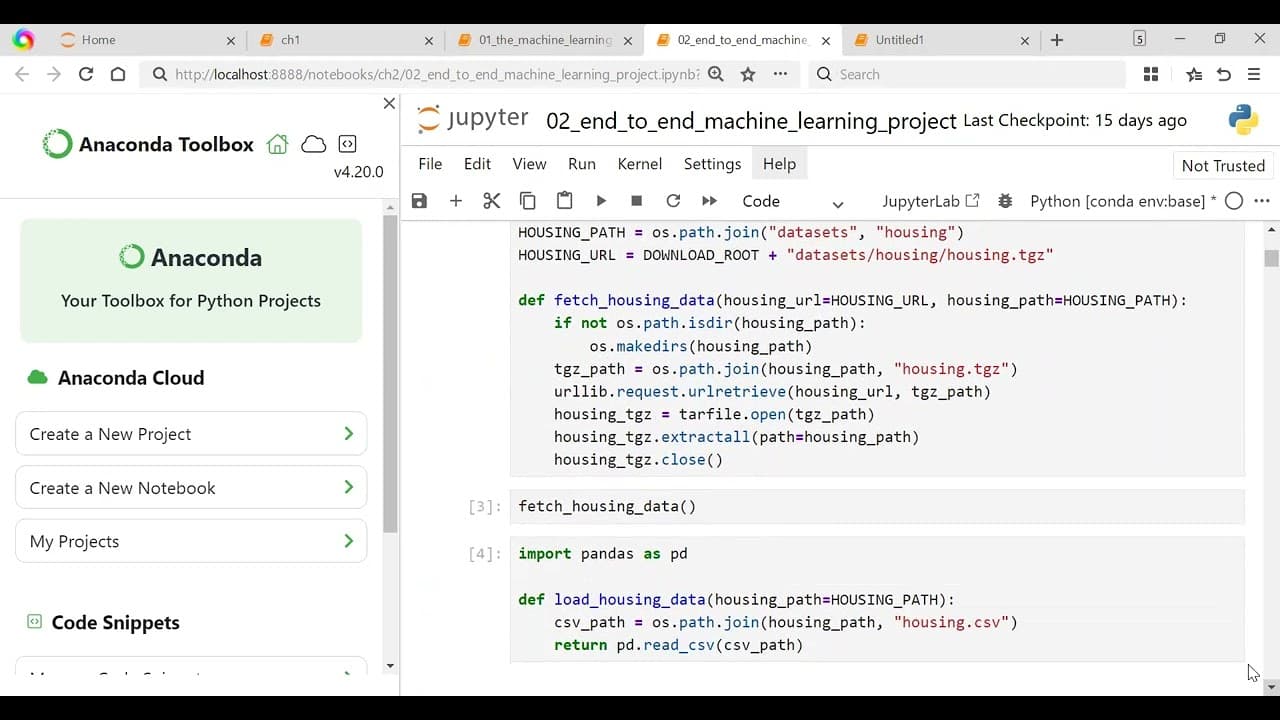Close the ch1 browser tab
Image resolution: width=1280 pixels, height=720 pixels.
click(x=429, y=40)
